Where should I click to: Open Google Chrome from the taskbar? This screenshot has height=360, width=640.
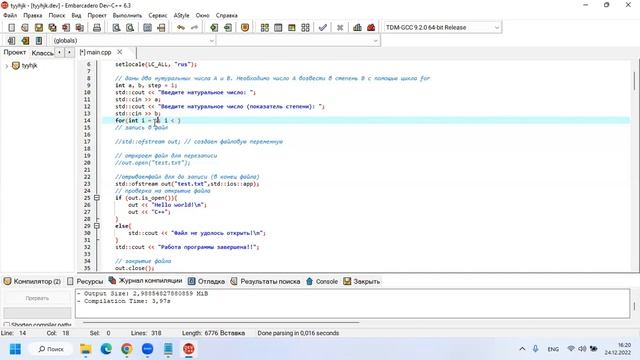coord(127,349)
